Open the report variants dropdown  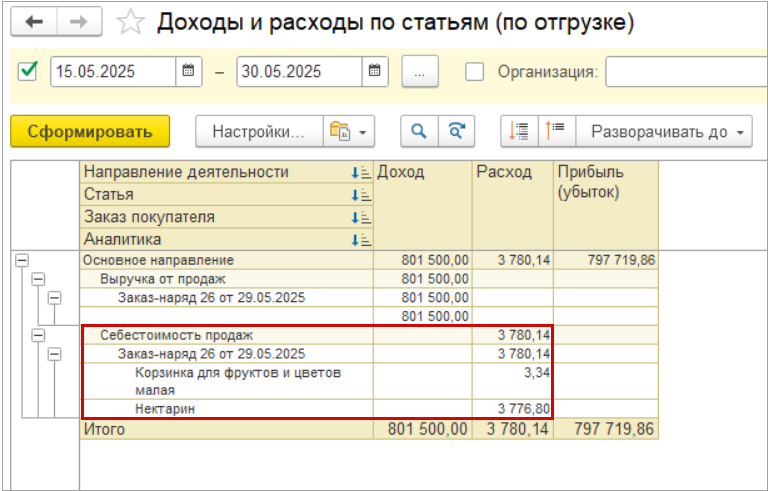349,131
